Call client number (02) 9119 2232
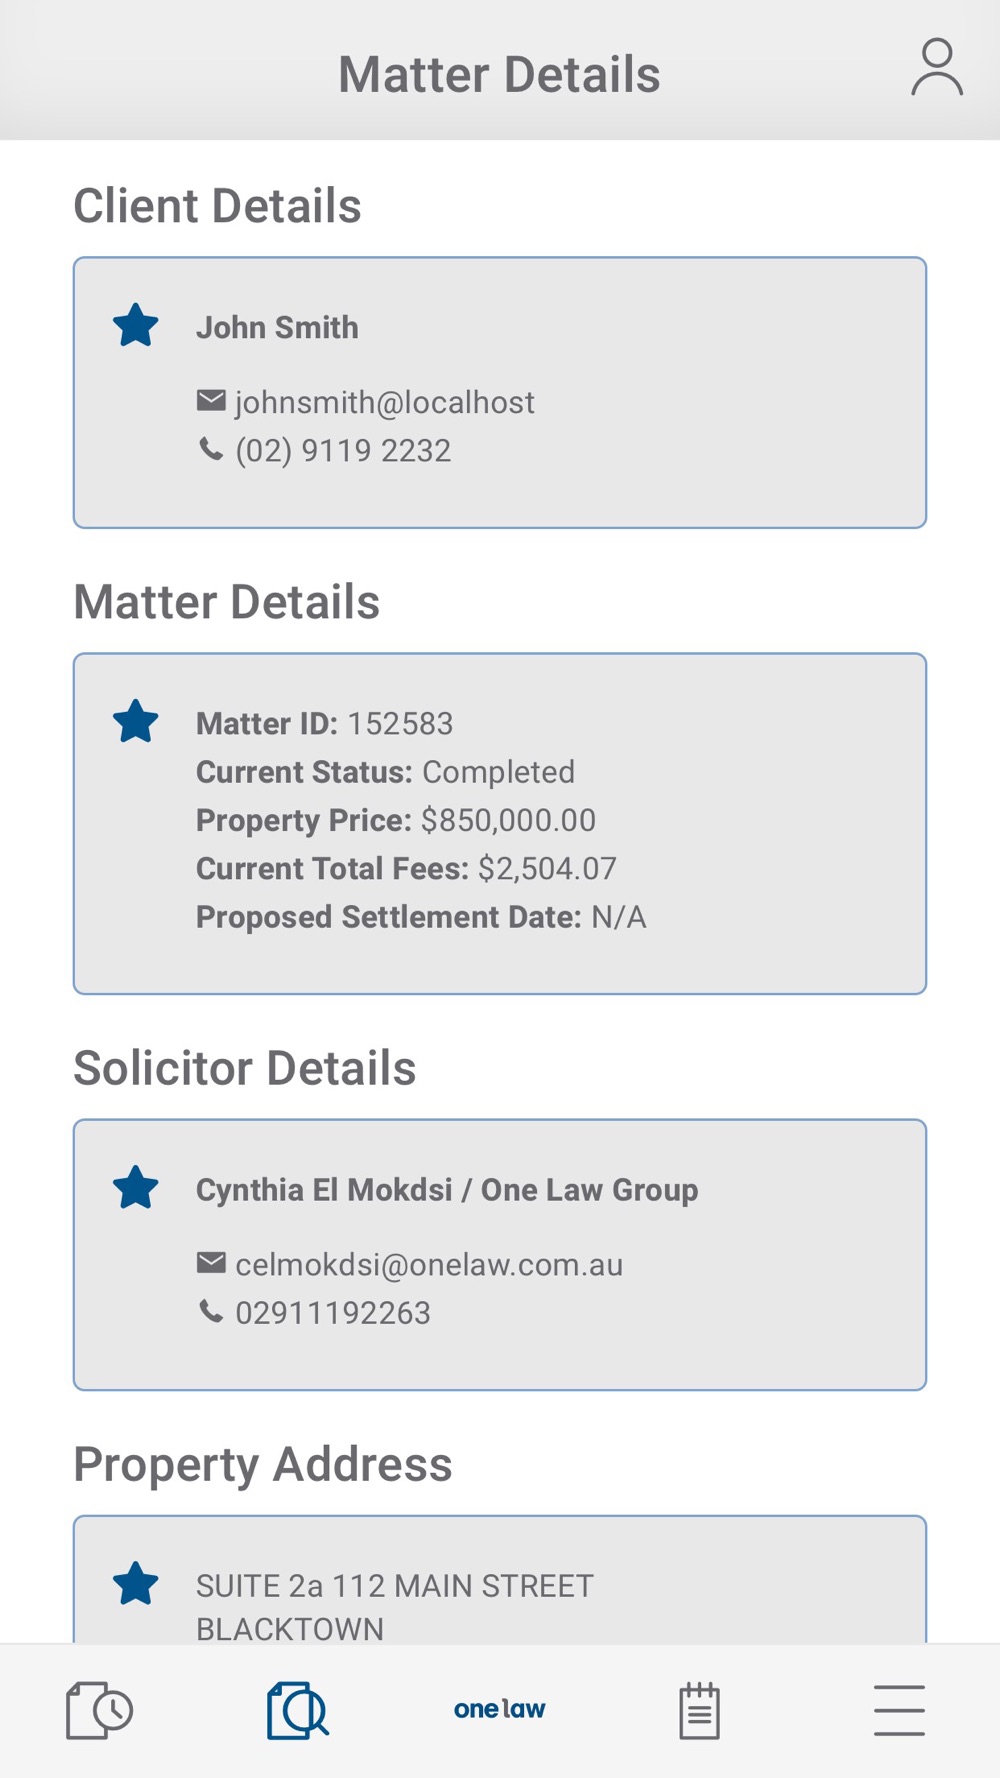1000x1778 pixels. (x=343, y=450)
